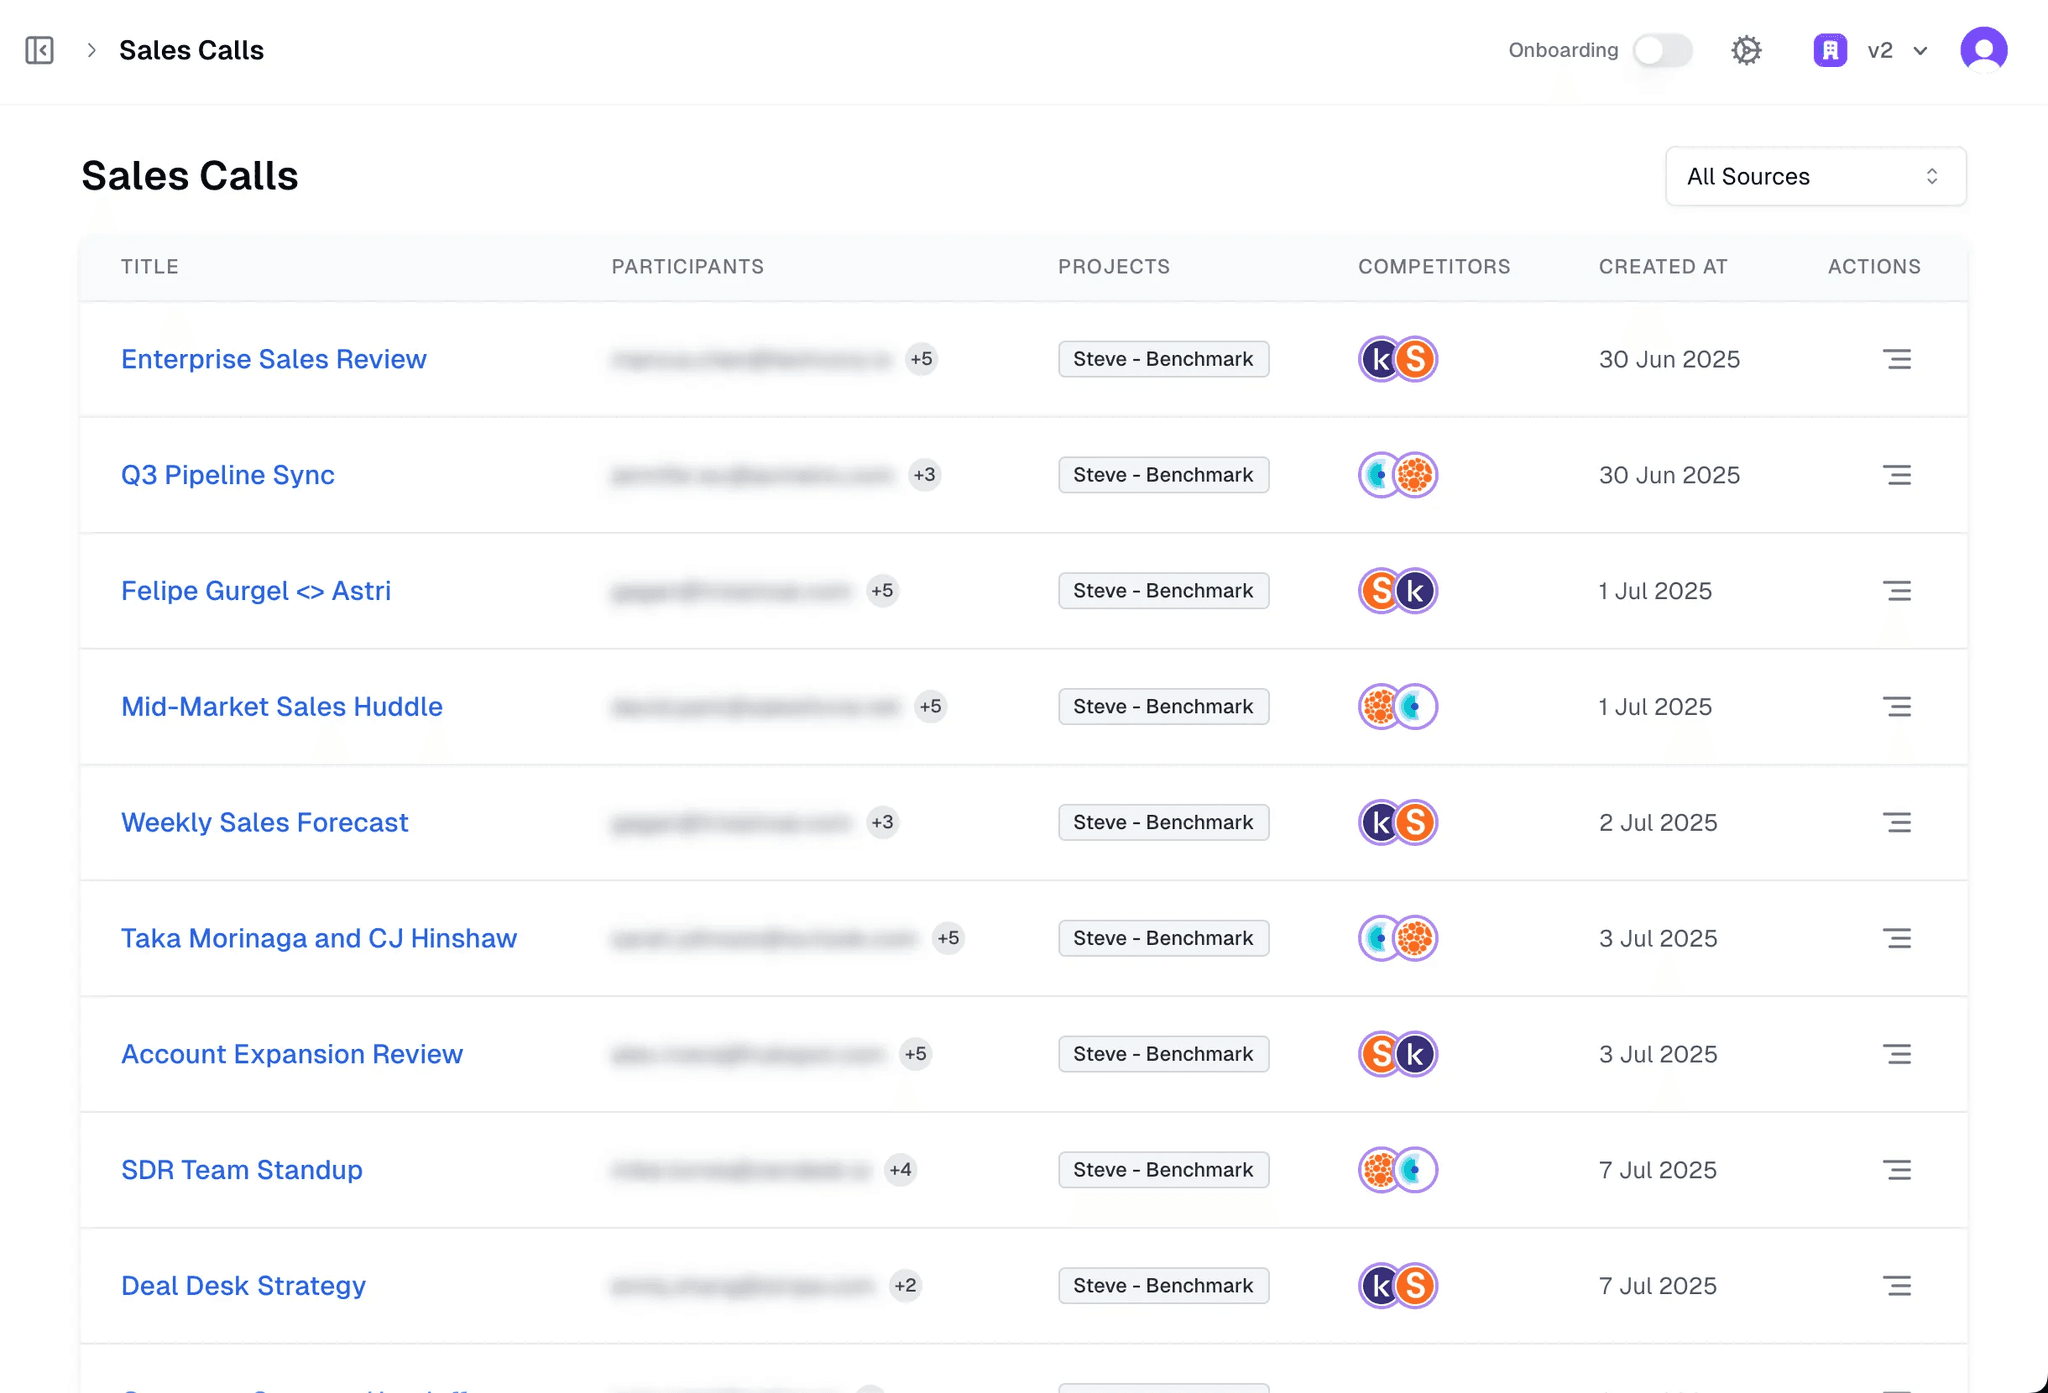The image size is (2048, 1393).
Task: Click the breadcrumb chevron before Sales Calls
Action: tap(91, 50)
